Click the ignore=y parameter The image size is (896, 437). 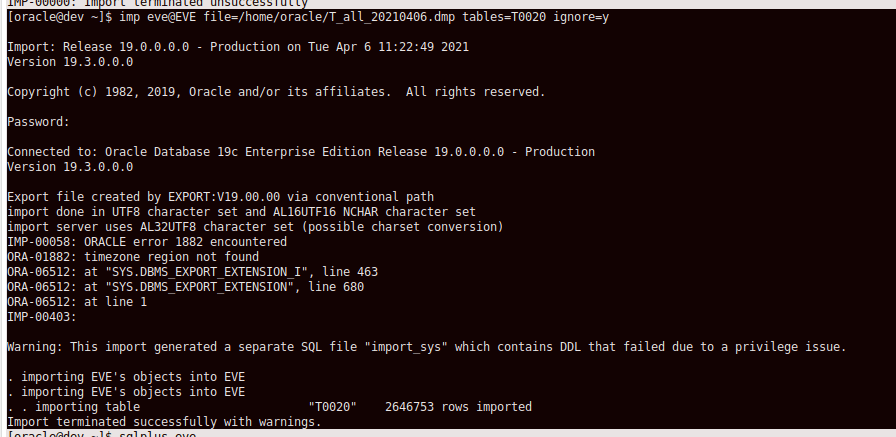[581, 17]
